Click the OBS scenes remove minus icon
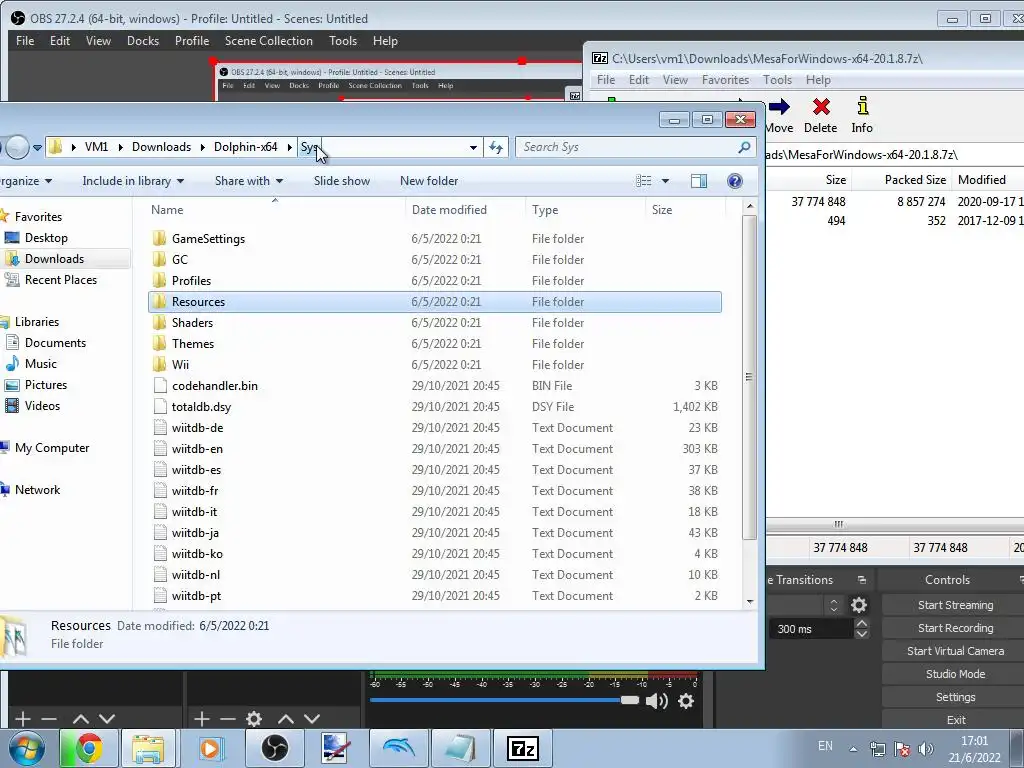Image resolution: width=1024 pixels, height=768 pixels. (x=49, y=719)
